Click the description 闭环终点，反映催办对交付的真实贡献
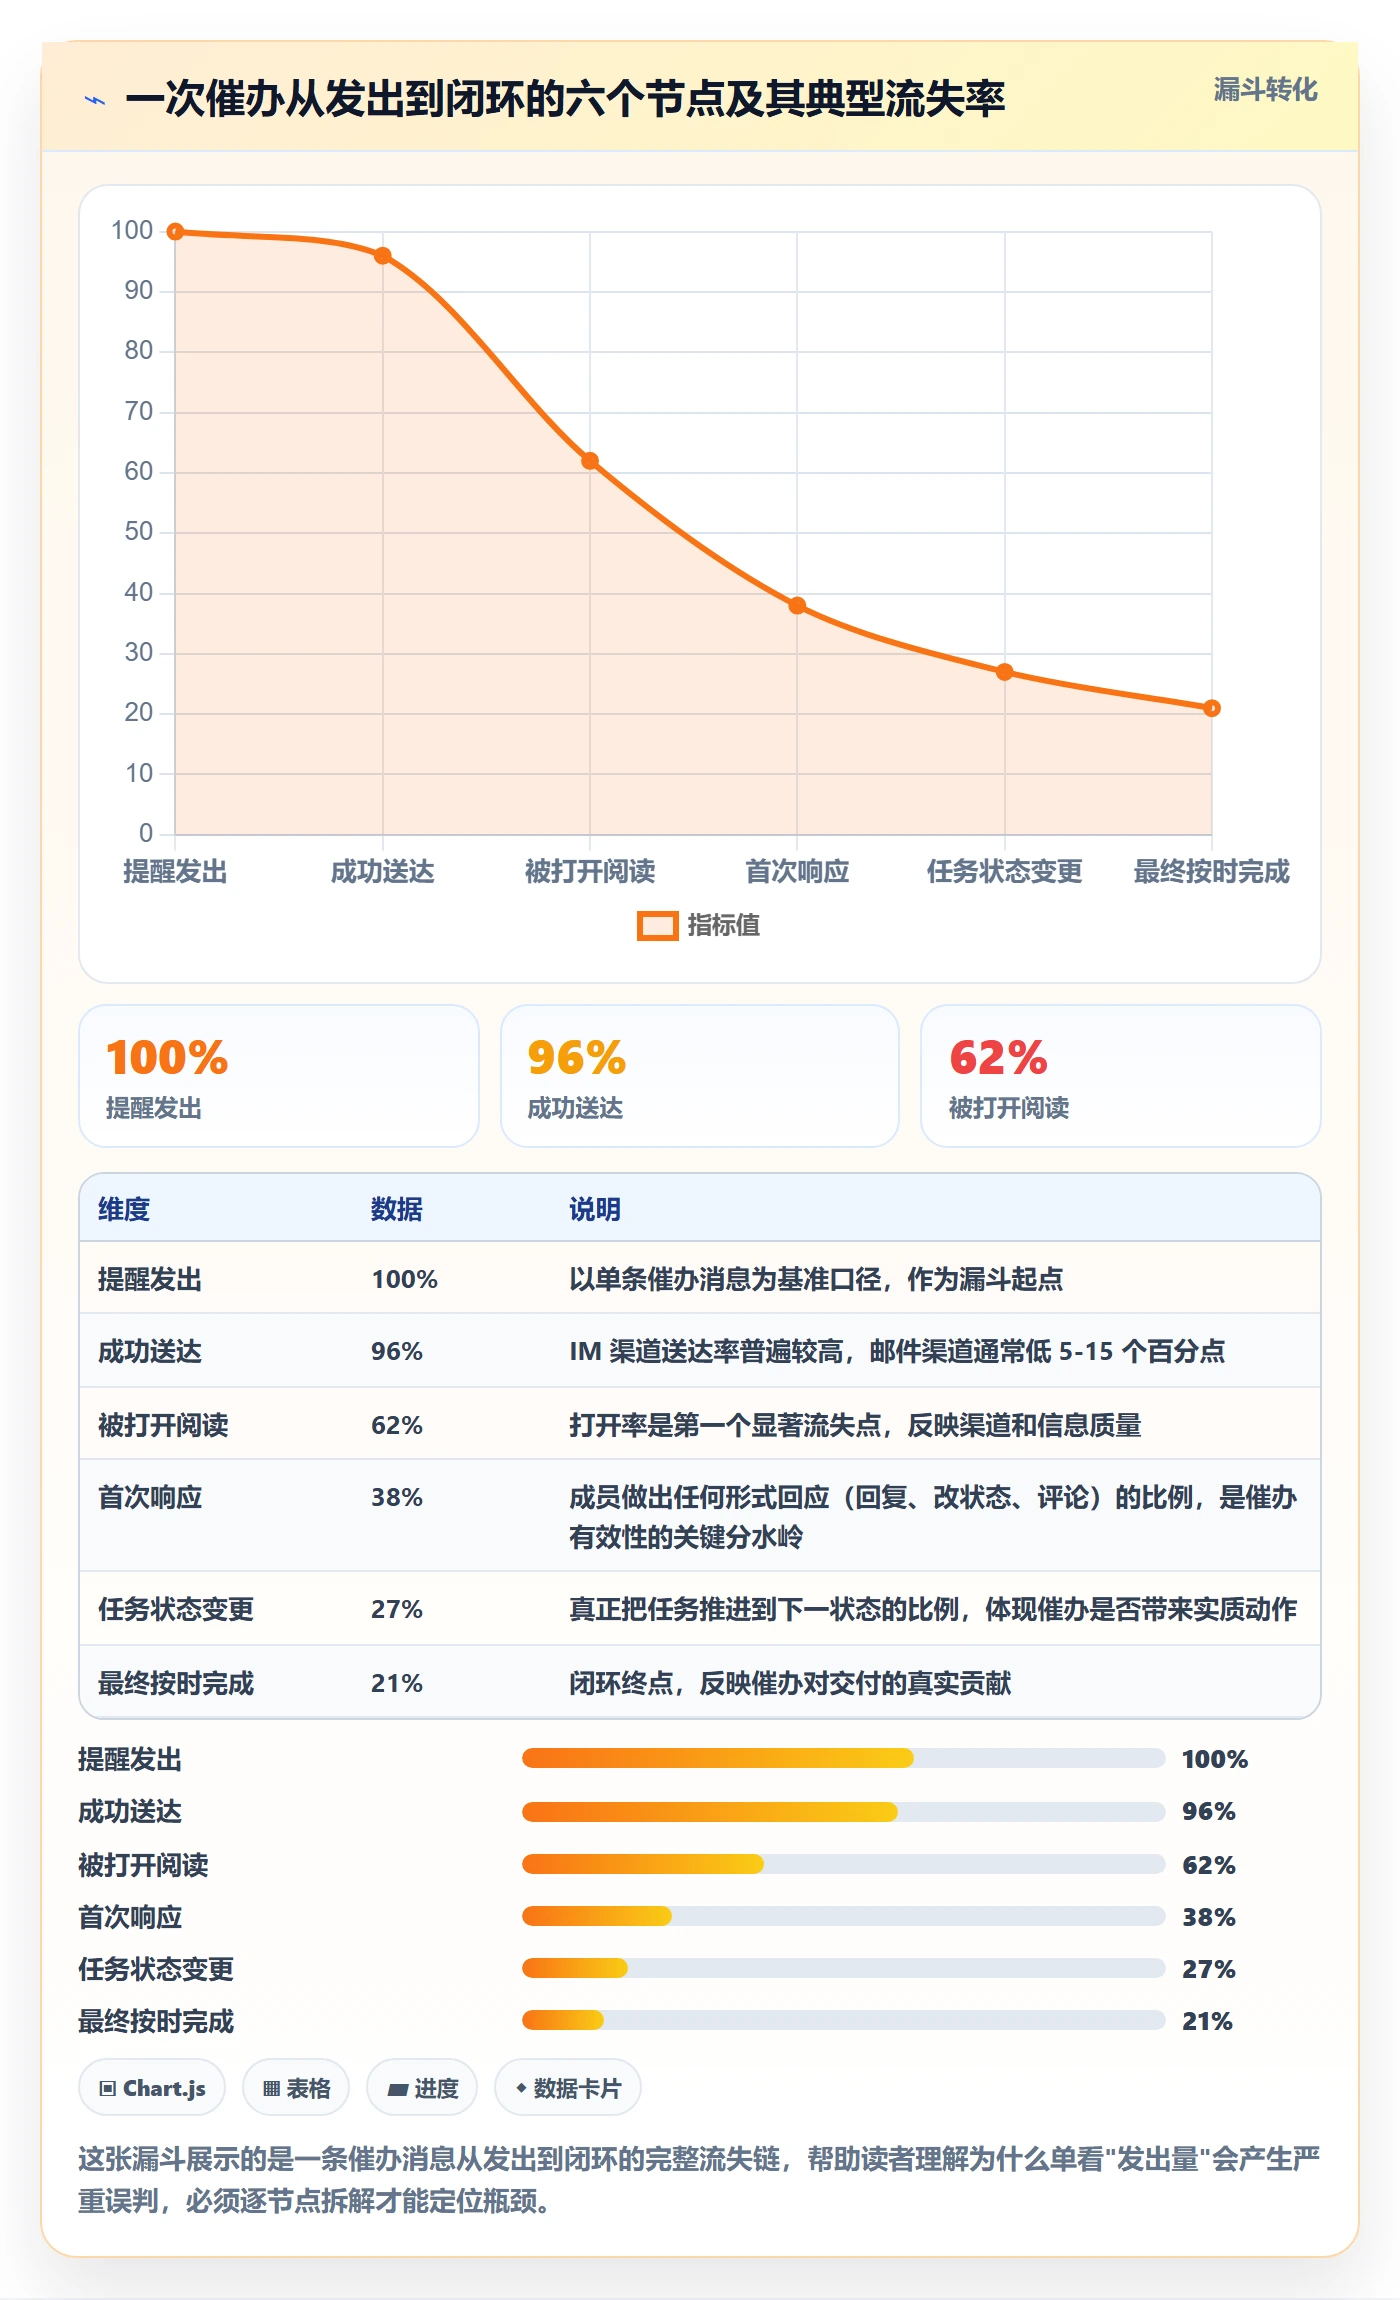Viewport: 1400px width, 2300px height. point(790,1684)
